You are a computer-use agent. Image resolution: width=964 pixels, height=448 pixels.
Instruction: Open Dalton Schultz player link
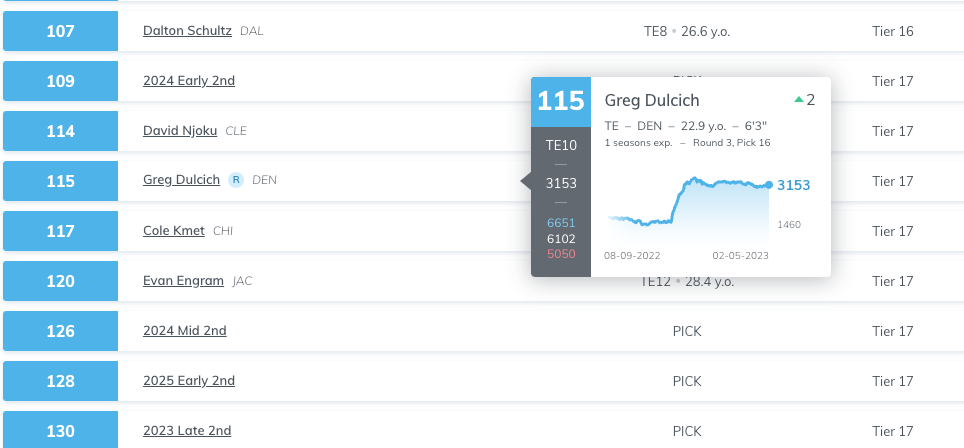pyautogui.click(x=188, y=31)
